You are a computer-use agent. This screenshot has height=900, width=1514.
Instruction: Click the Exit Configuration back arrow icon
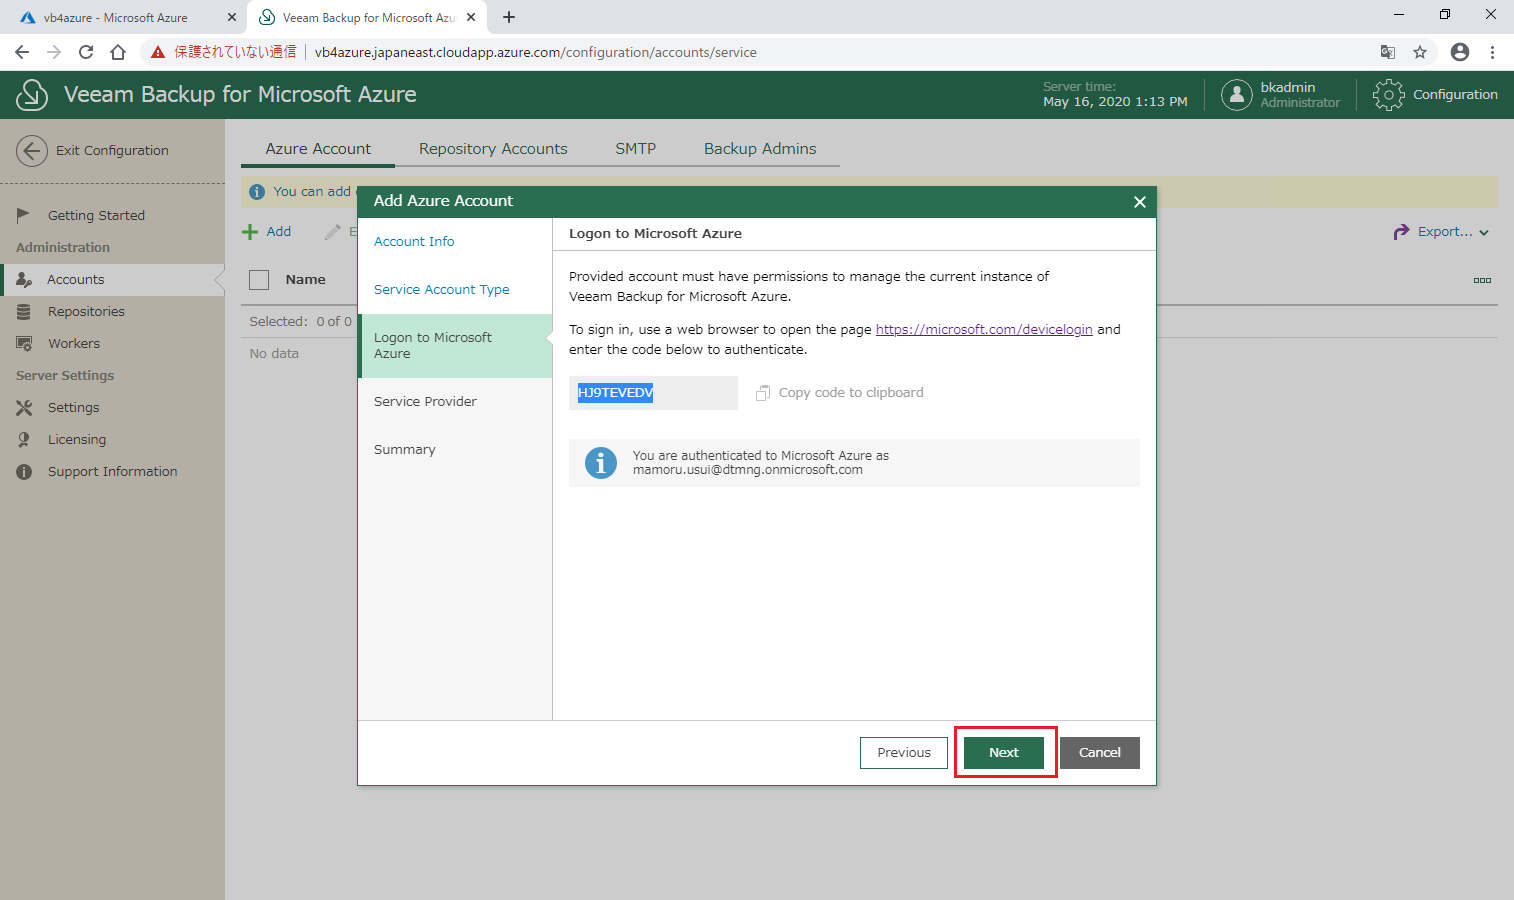tap(32, 151)
